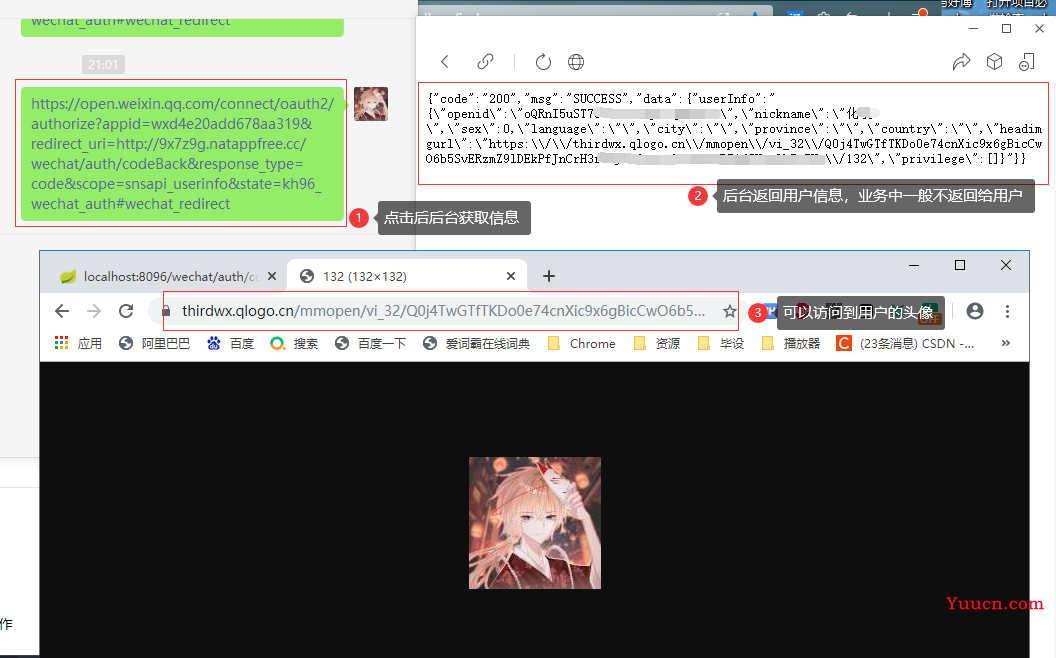Viewport: 1056px width, 658px height.
Task: Click the lock icon in address bar
Action: pyautogui.click(x=166, y=311)
